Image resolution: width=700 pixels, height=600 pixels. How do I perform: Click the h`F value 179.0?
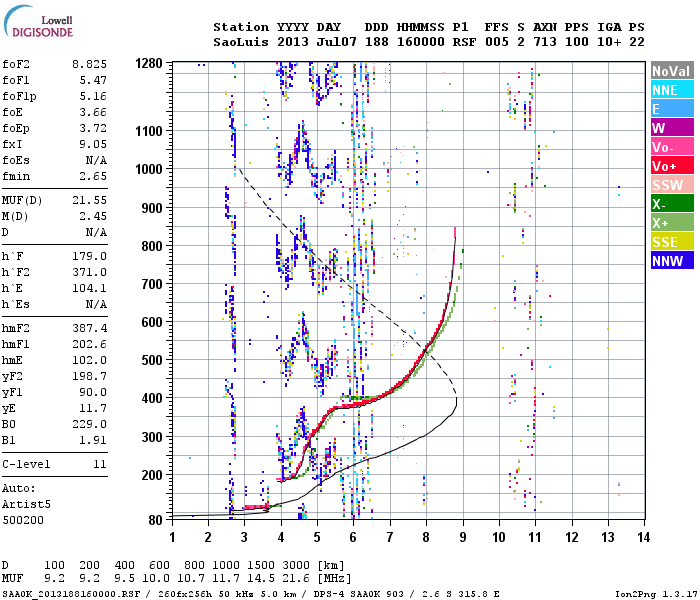(x=89, y=256)
